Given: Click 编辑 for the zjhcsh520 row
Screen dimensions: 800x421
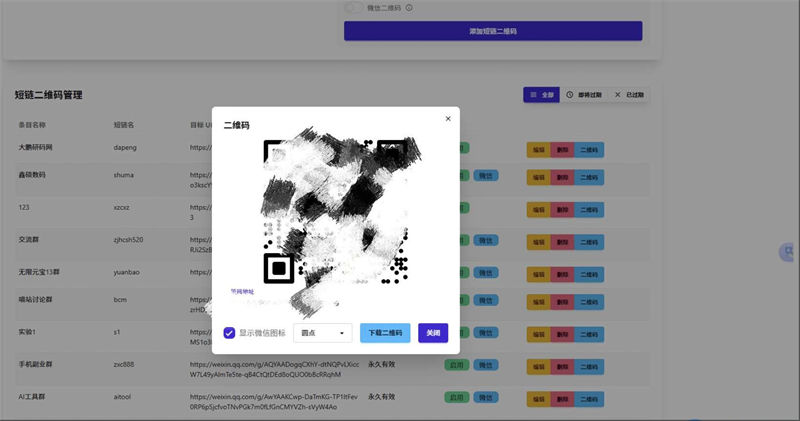Looking at the screenshot, I should [x=539, y=242].
